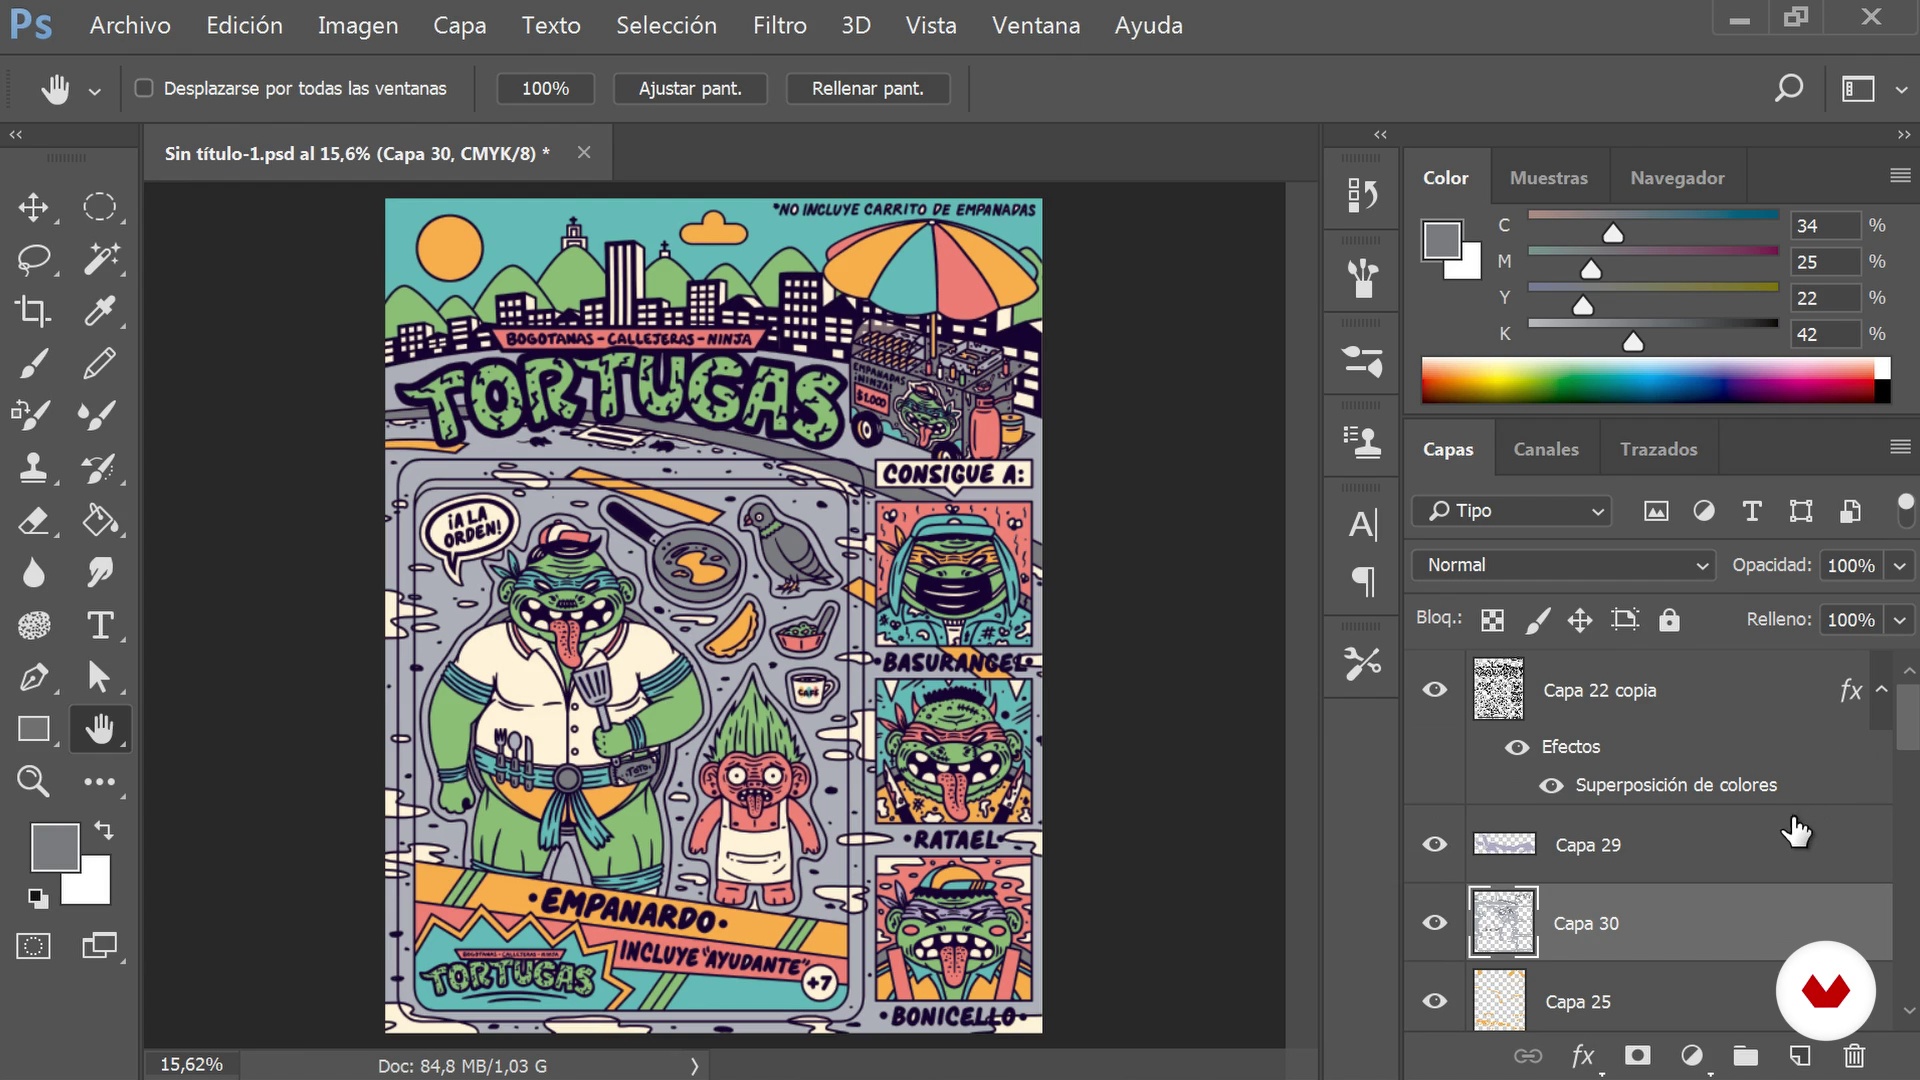Switch to the Trazados tab
The height and width of the screenshot is (1080, 1920).
coord(1659,449)
